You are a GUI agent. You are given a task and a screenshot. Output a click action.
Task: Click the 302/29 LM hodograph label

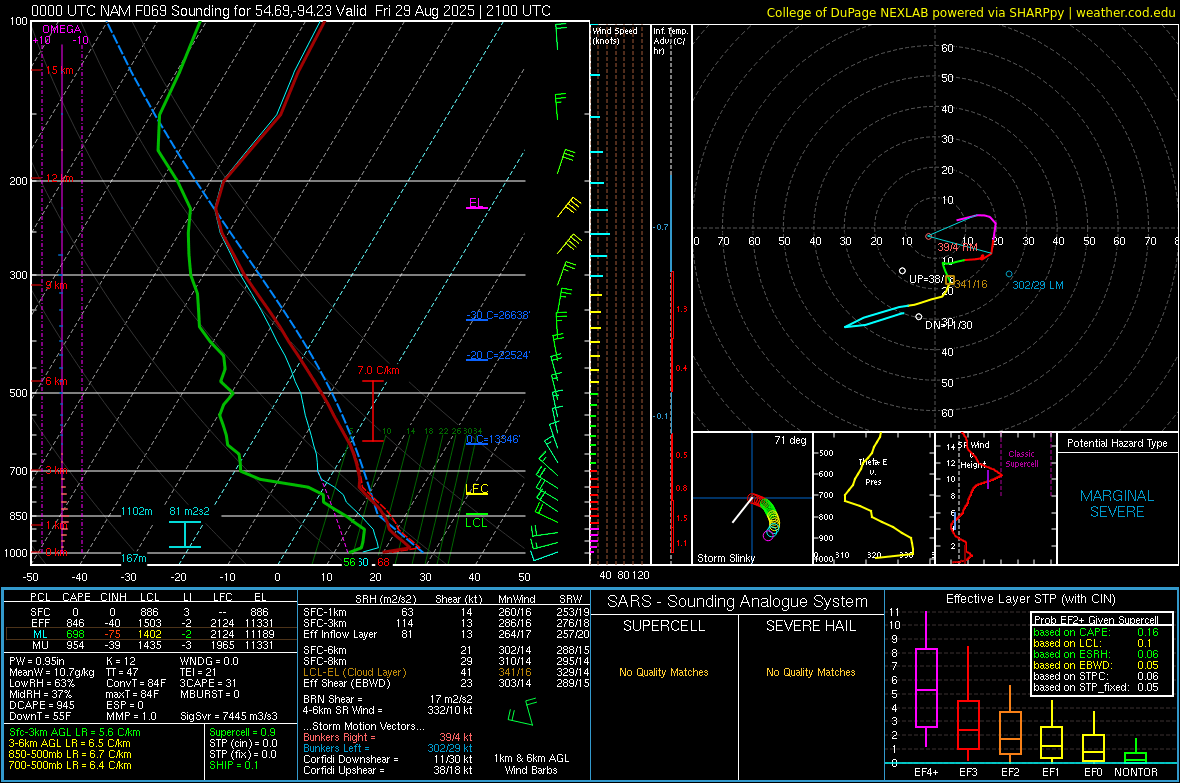click(1038, 285)
